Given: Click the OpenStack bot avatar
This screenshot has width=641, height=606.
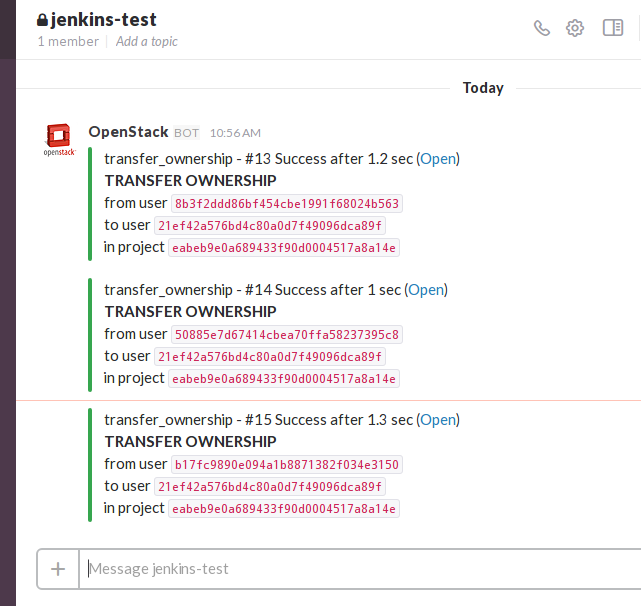Looking at the screenshot, I should 59,140.
